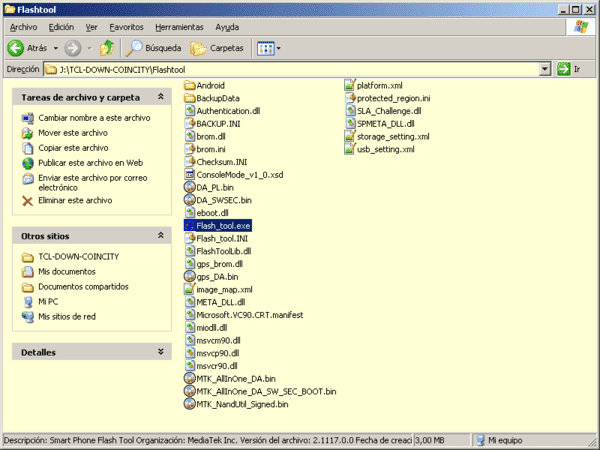Viewport: 600px width, 450px height.
Task: Open the Atrás history dropdown arrow
Action: click(55, 48)
